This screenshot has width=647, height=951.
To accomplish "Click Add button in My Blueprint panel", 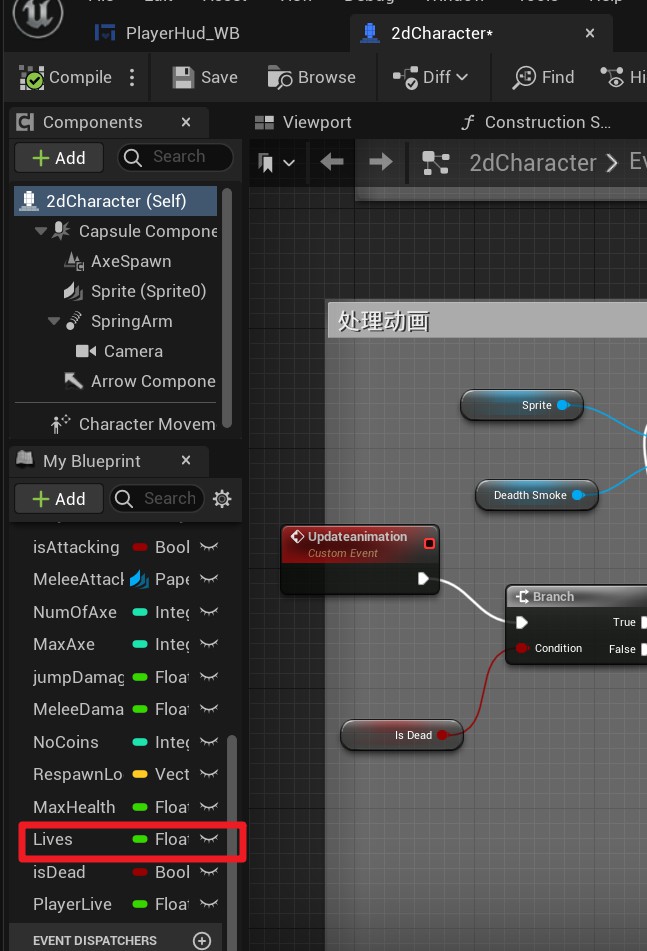I will pyautogui.click(x=59, y=499).
